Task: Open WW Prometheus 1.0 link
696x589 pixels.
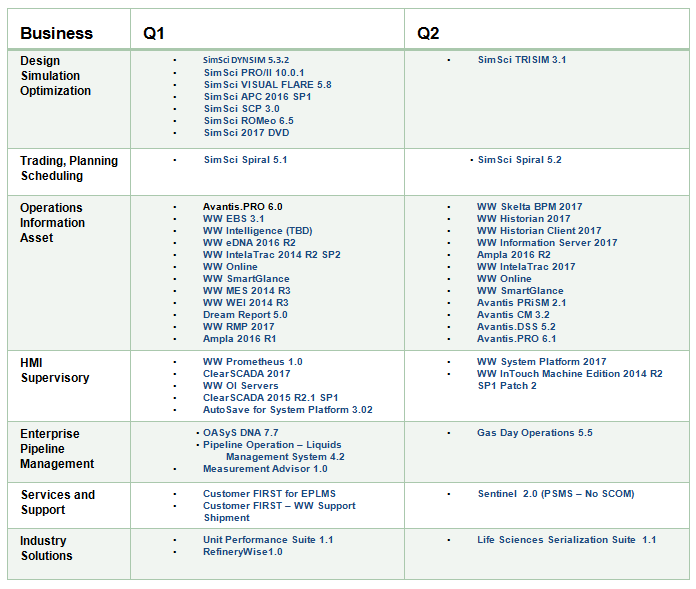Action: click(x=253, y=361)
